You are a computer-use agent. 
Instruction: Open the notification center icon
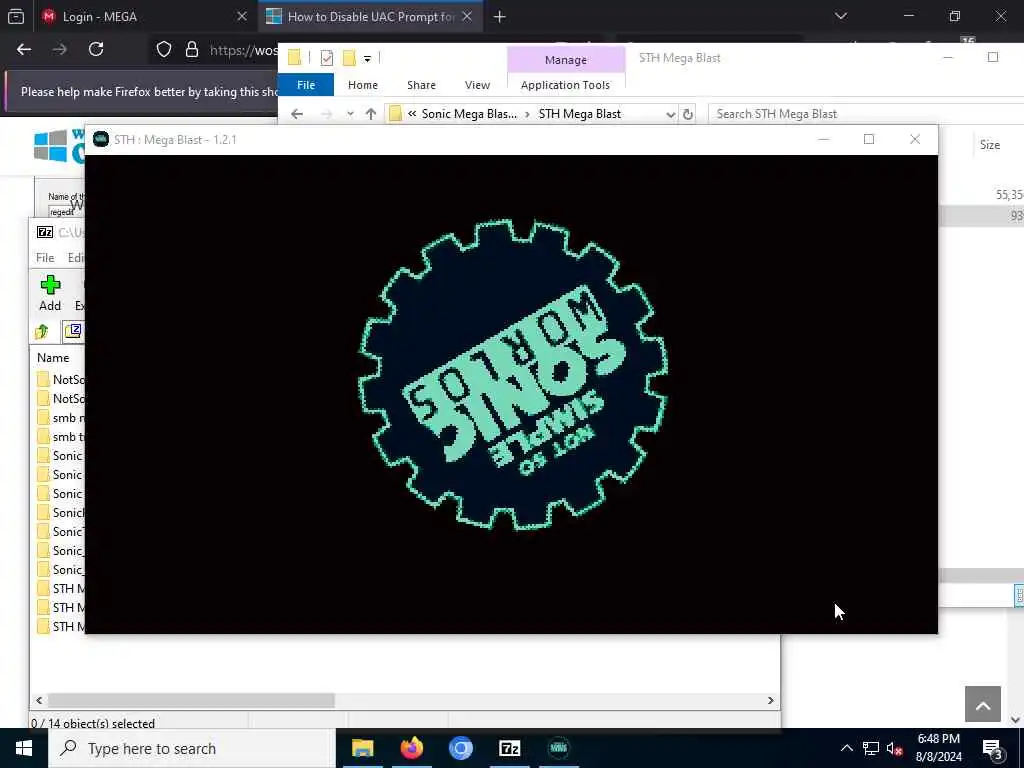[993, 749]
